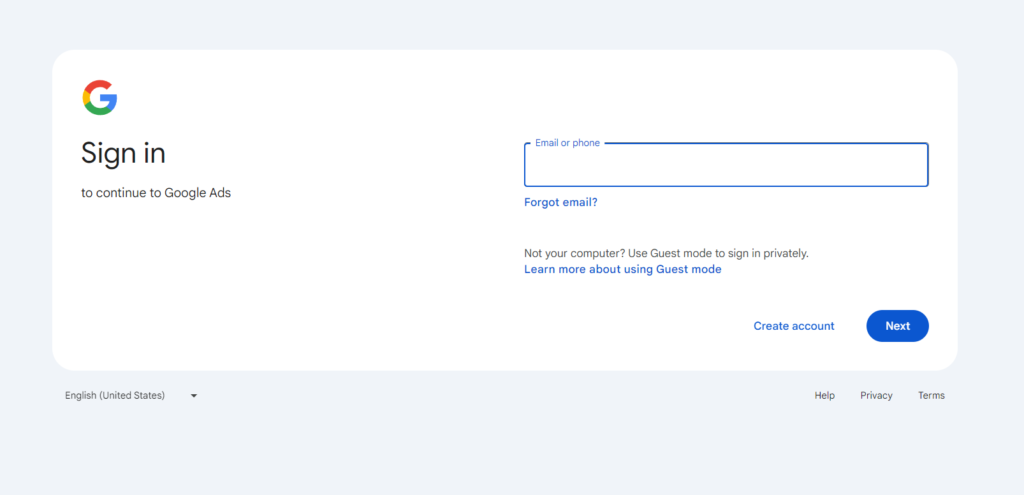The height and width of the screenshot is (495, 1024).
Task: Click the 'Not your computer?' guest mode text
Action: coord(574,253)
